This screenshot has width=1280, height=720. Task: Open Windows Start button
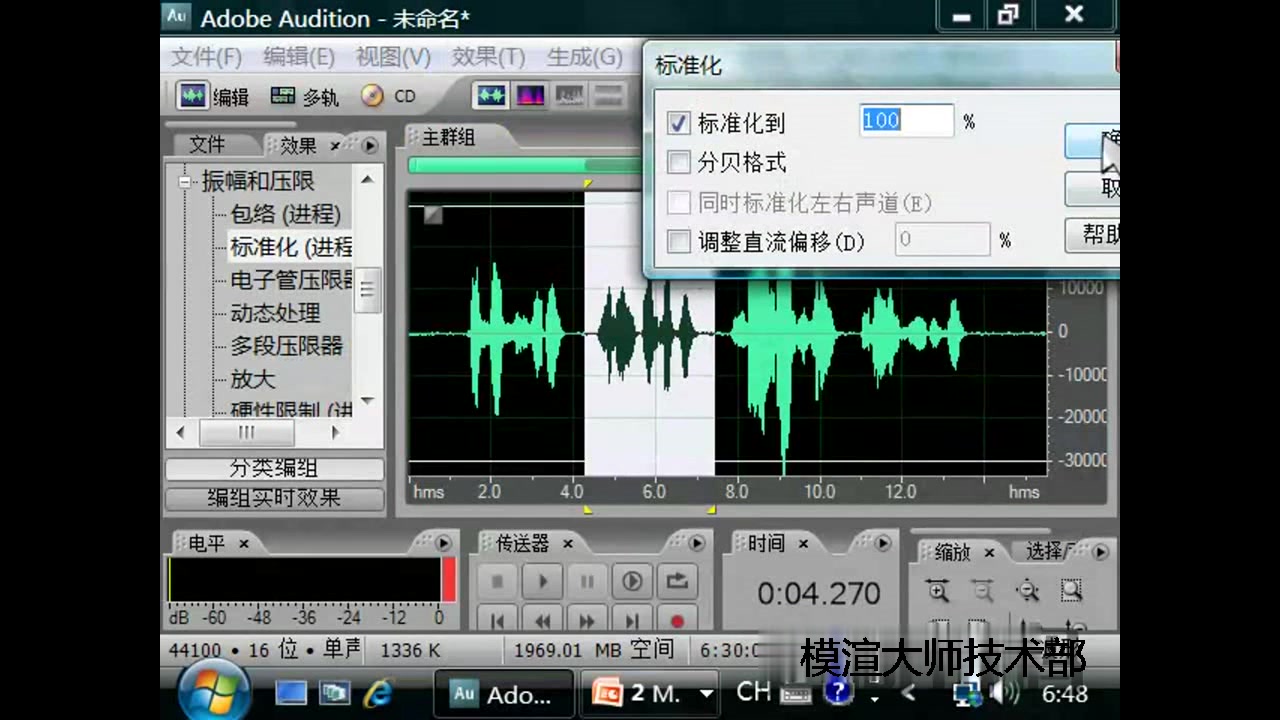click(x=214, y=692)
